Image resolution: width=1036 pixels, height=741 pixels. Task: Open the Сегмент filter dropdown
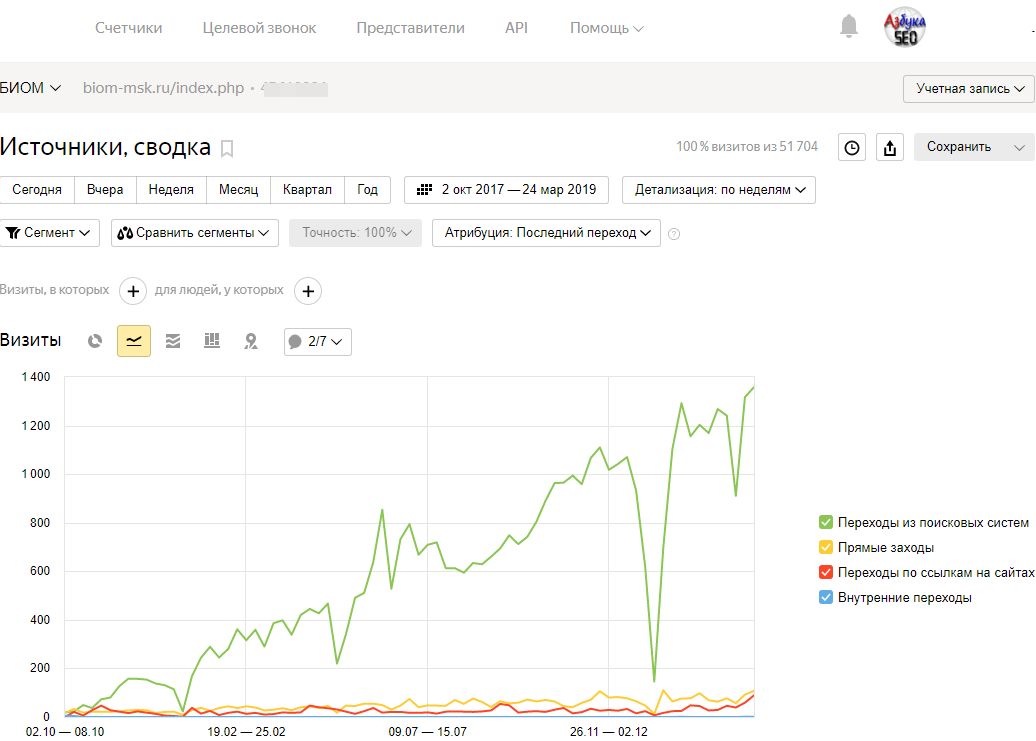tap(50, 233)
